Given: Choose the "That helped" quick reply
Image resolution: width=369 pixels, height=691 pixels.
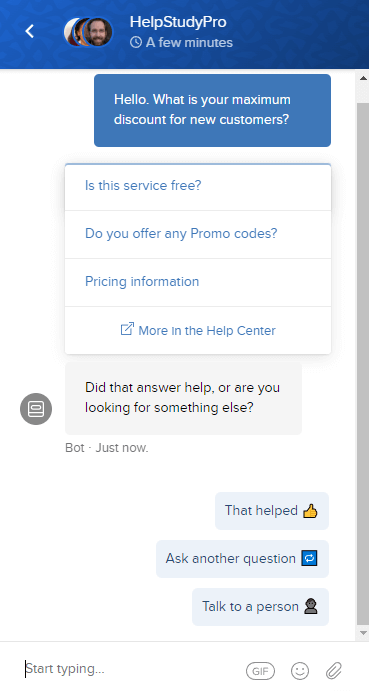Looking at the screenshot, I should 272,511.
